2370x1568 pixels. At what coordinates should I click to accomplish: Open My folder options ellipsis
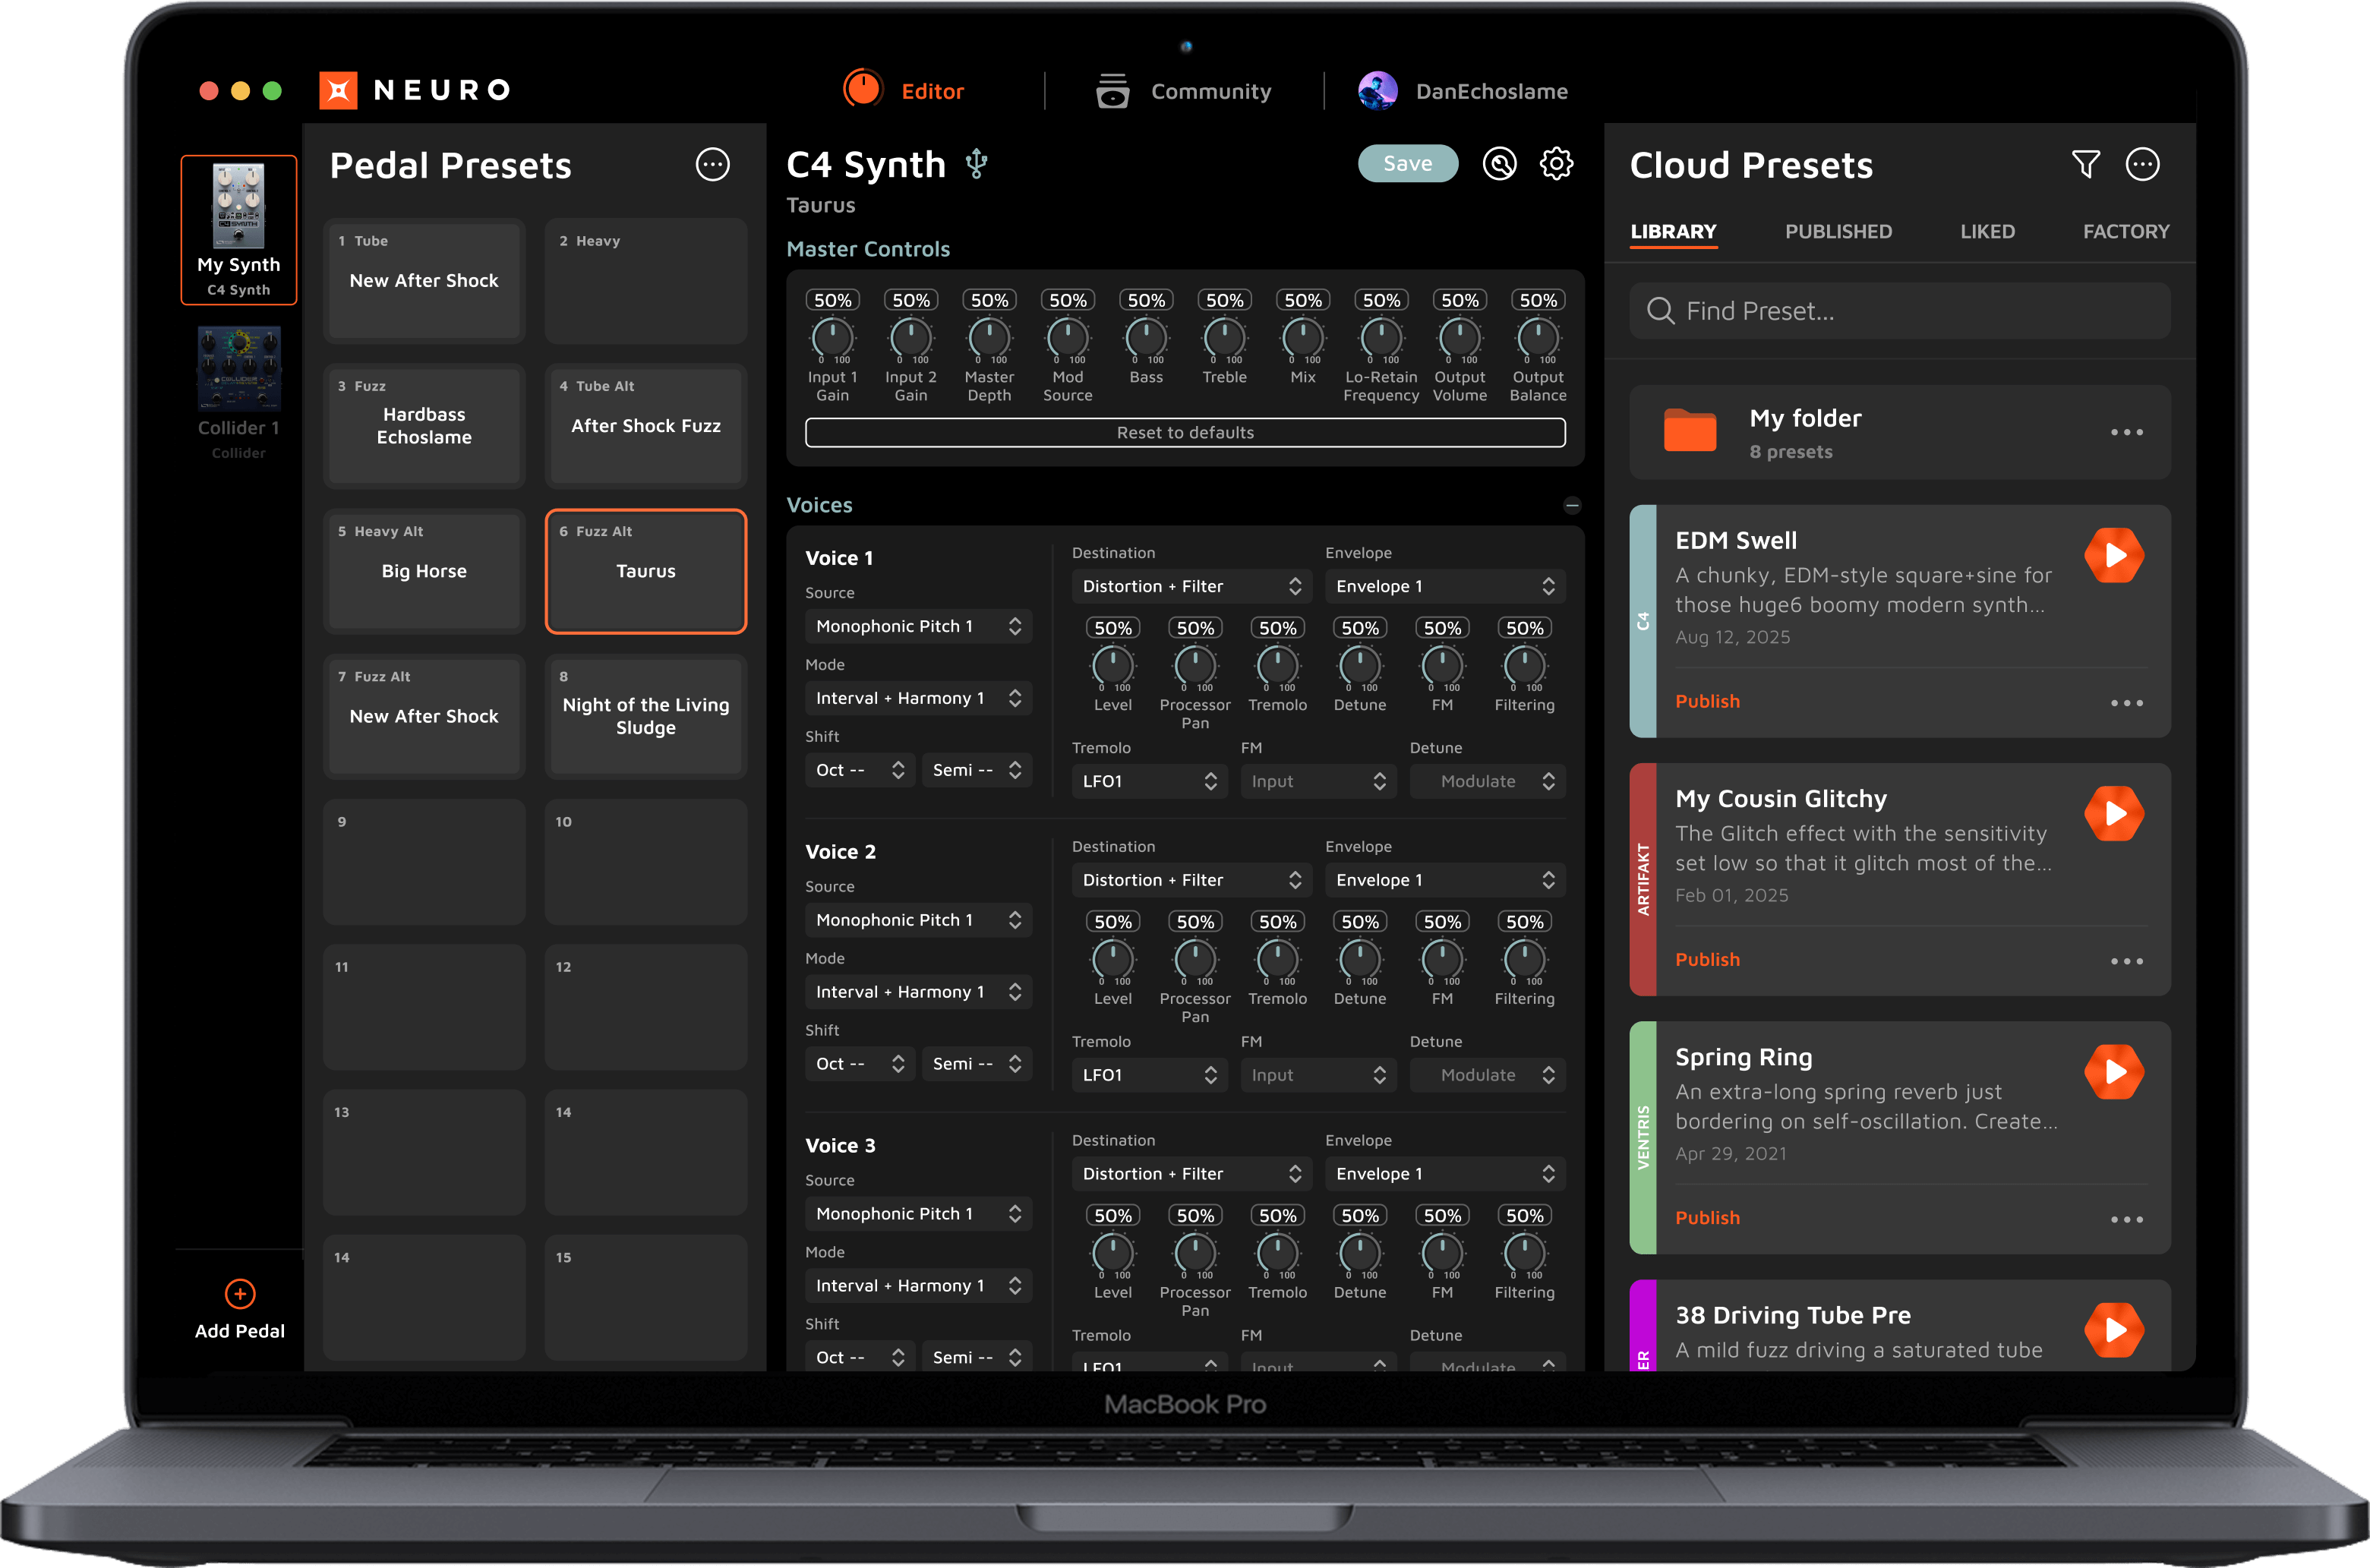pyautogui.click(x=2126, y=432)
